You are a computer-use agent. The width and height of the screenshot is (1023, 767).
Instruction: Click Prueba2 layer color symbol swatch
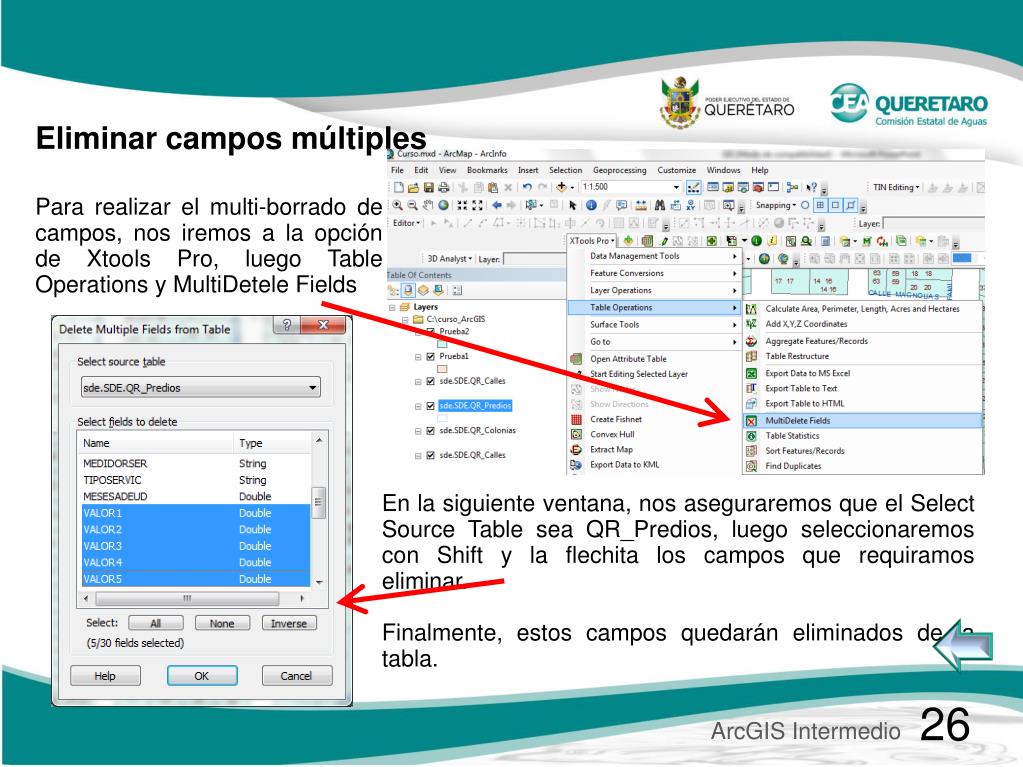click(442, 344)
